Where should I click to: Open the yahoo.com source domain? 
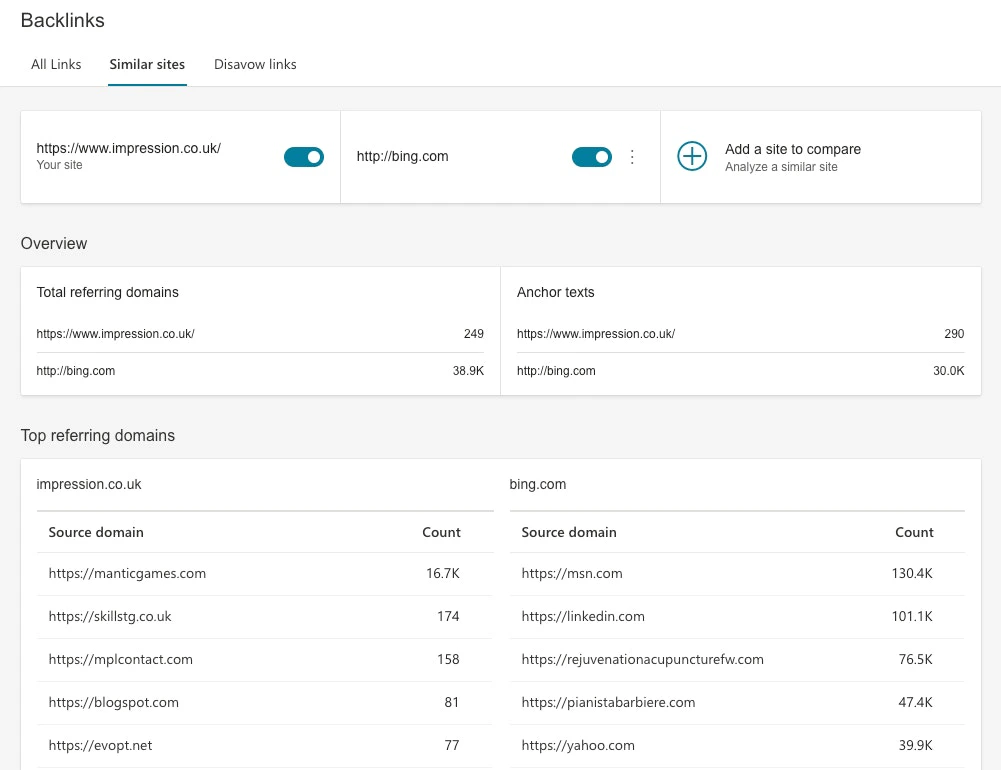pos(578,745)
